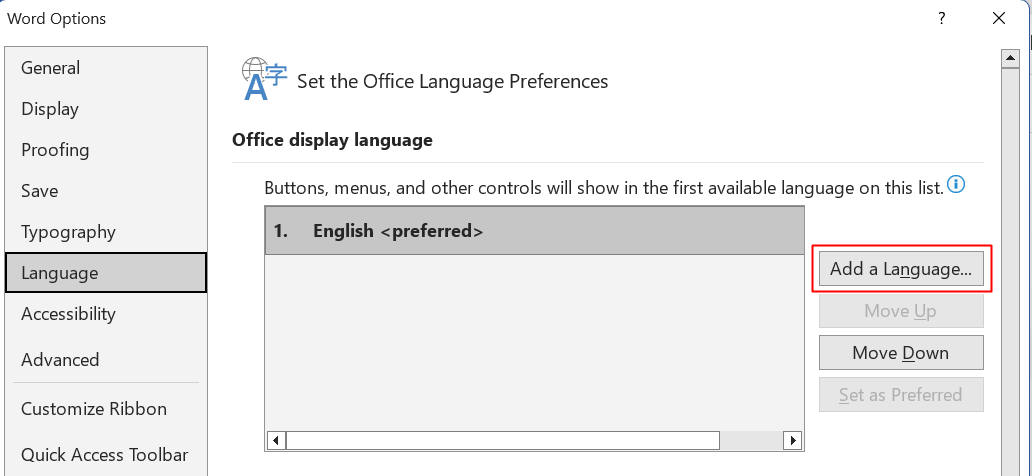Open the Help question mark button

pos(941,18)
